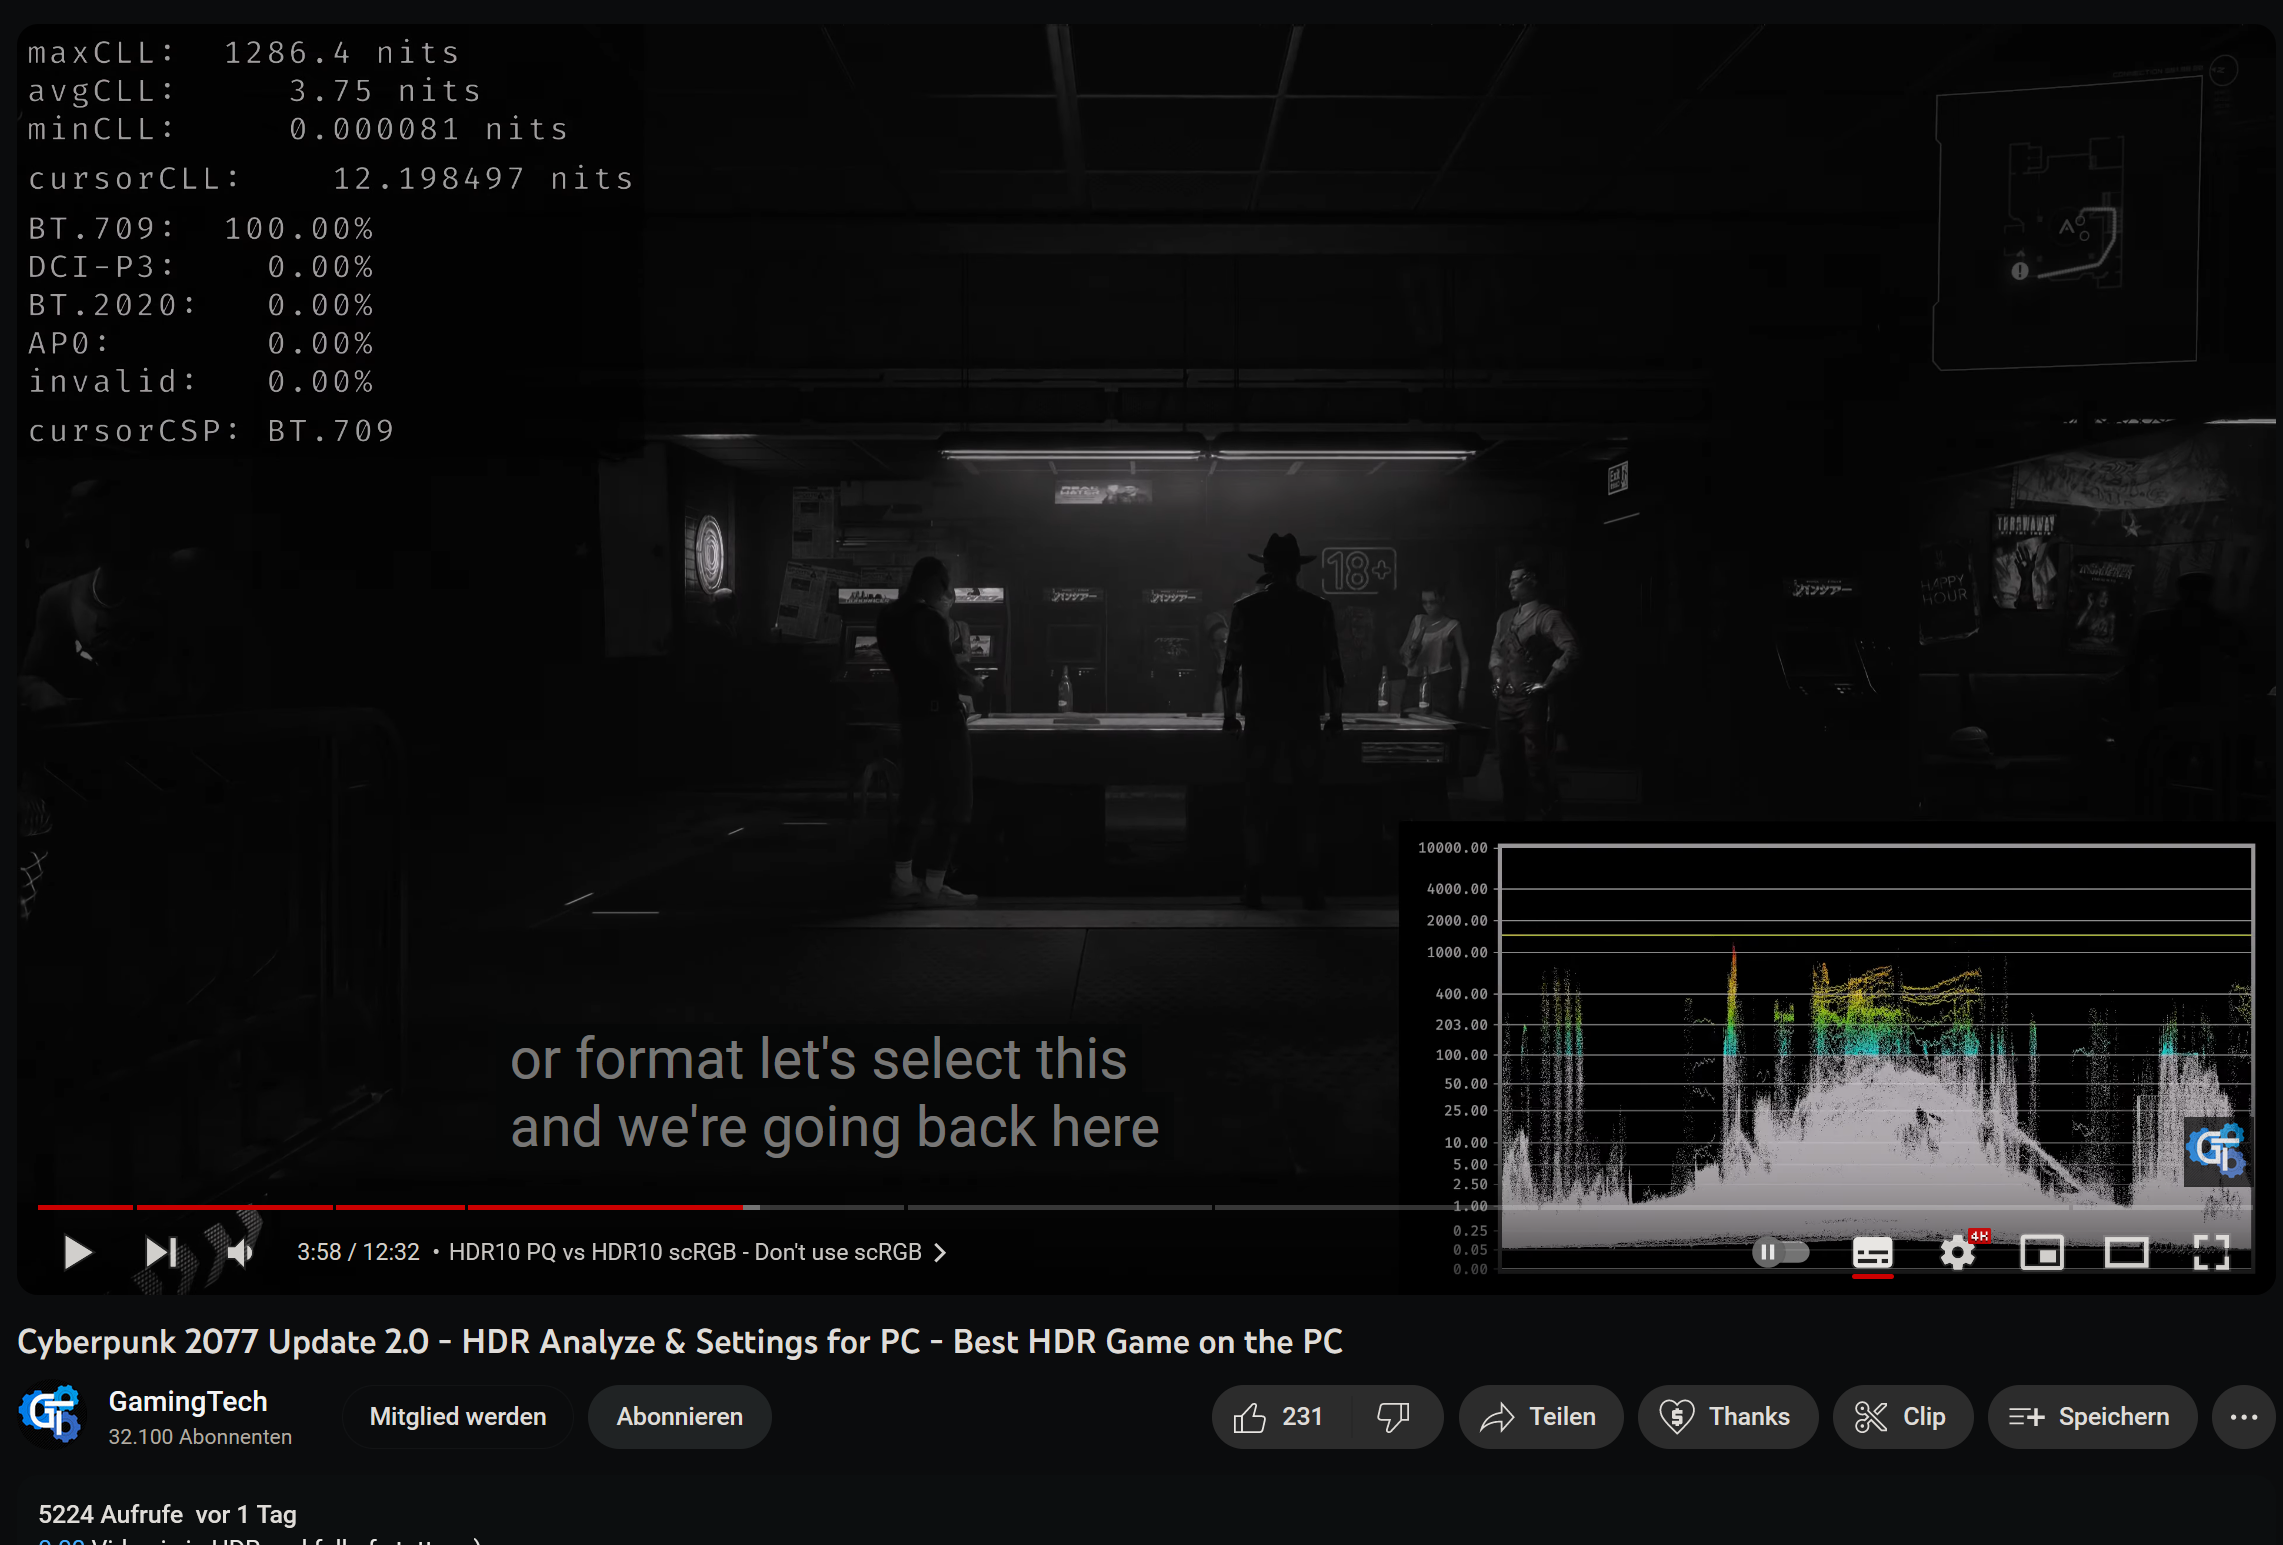Click the '32.100 Abonnenten' subscriber count
This screenshot has height=1545, width=2283.
click(x=200, y=1437)
